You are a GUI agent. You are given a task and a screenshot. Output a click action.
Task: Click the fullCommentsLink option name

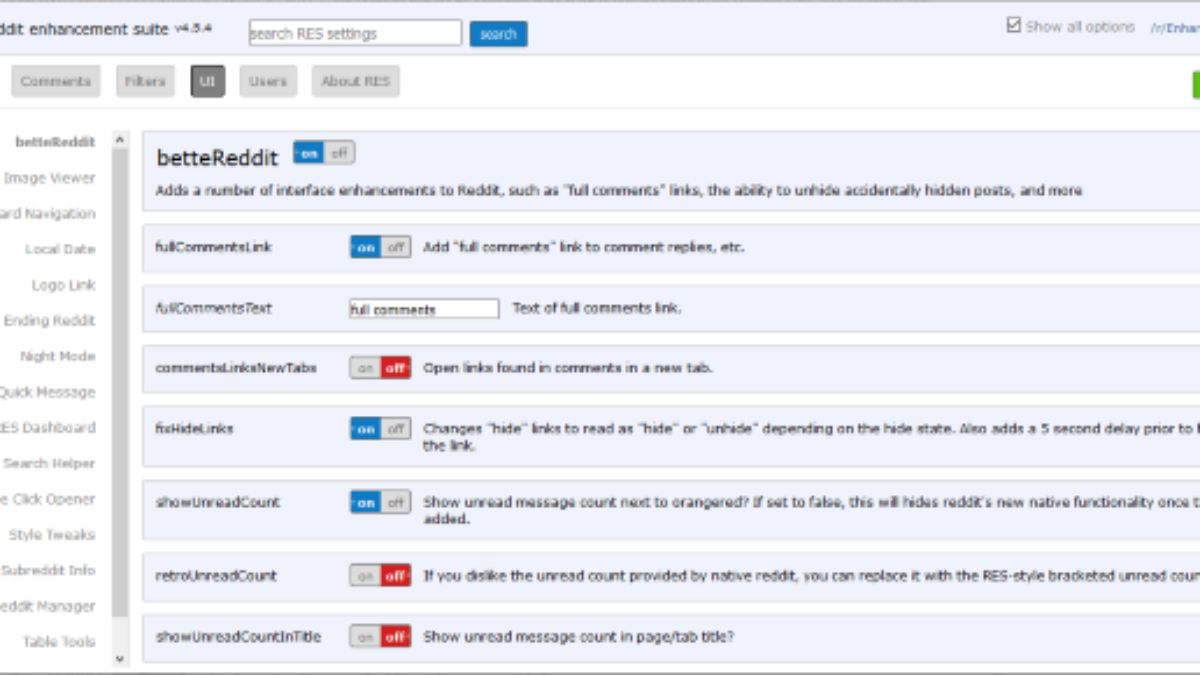[214, 247]
